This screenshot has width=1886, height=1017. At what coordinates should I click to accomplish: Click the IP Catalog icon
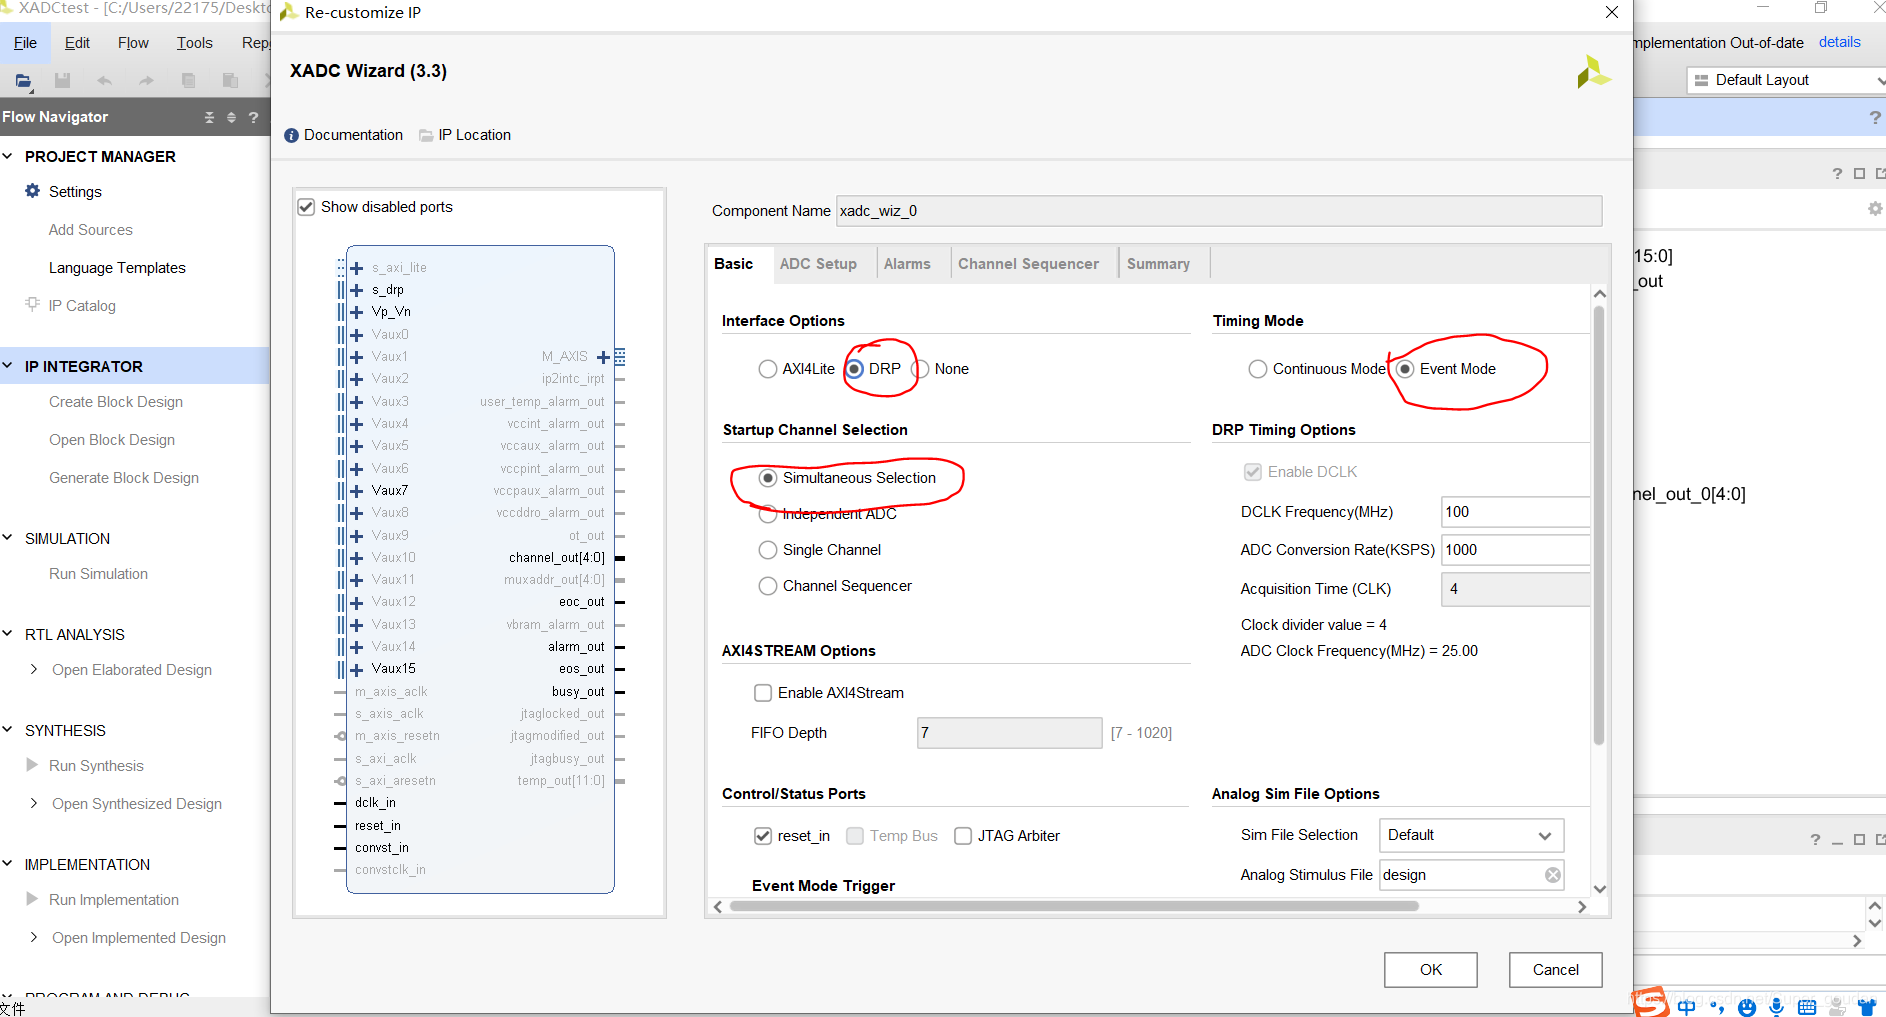[33, 304]
